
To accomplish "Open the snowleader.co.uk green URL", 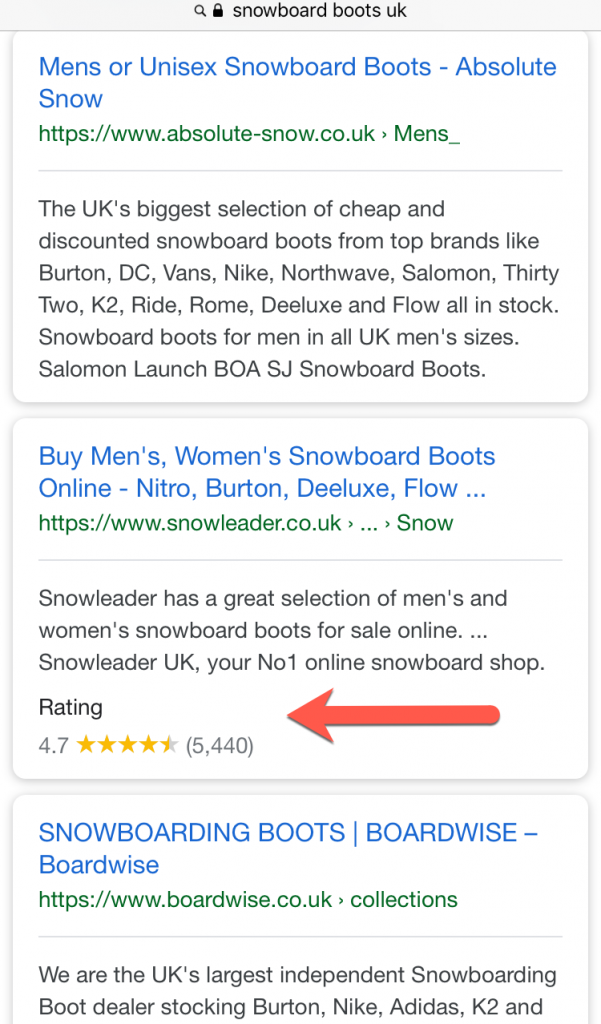I will (x=190, y=522).
